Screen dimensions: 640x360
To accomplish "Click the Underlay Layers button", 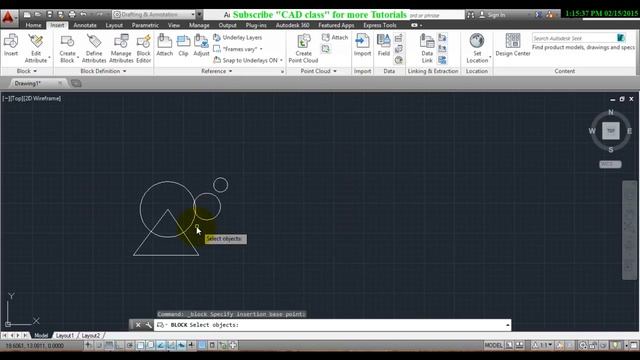I will (x=238, y=38).
